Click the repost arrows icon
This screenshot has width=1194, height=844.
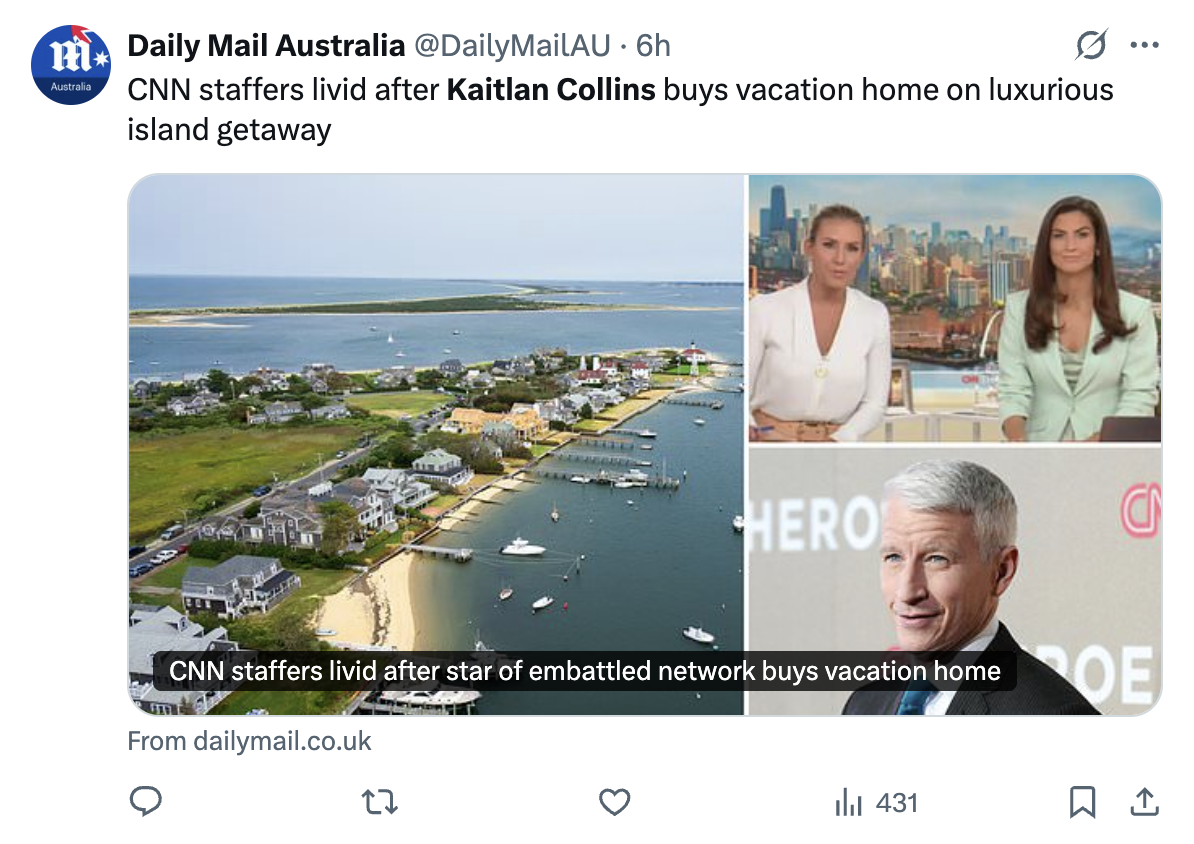click(379, 802)
